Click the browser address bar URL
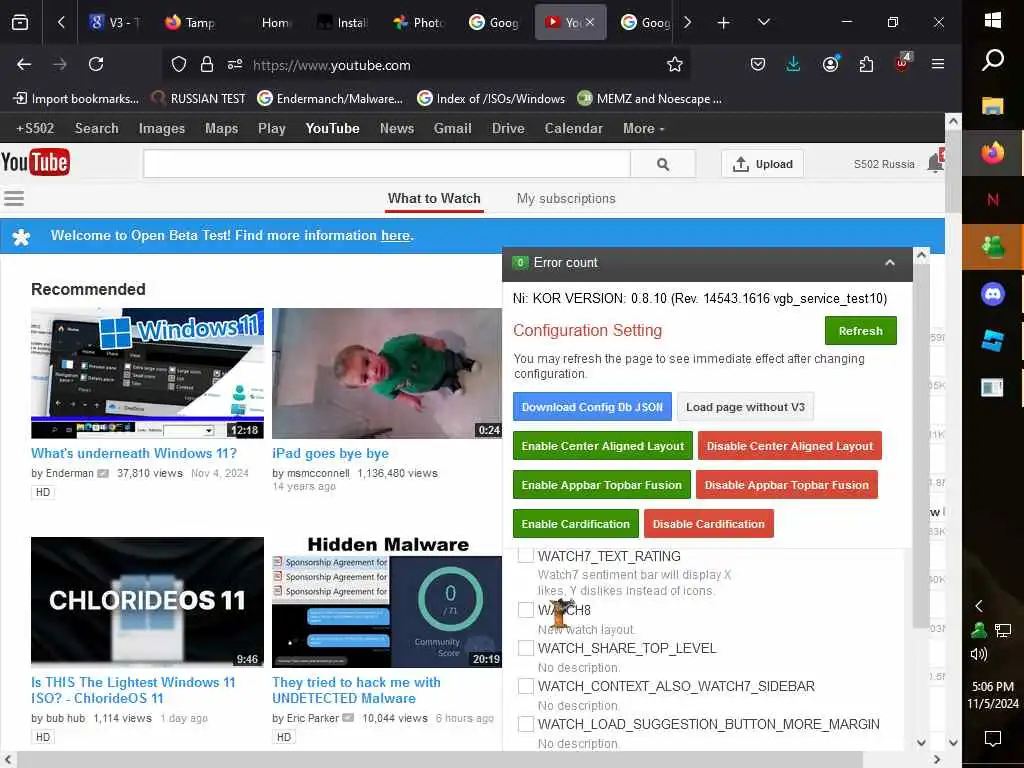Image resolution: width=1024 pixels, height=768 pixels. pyautogui.click(x=331, y=65)
